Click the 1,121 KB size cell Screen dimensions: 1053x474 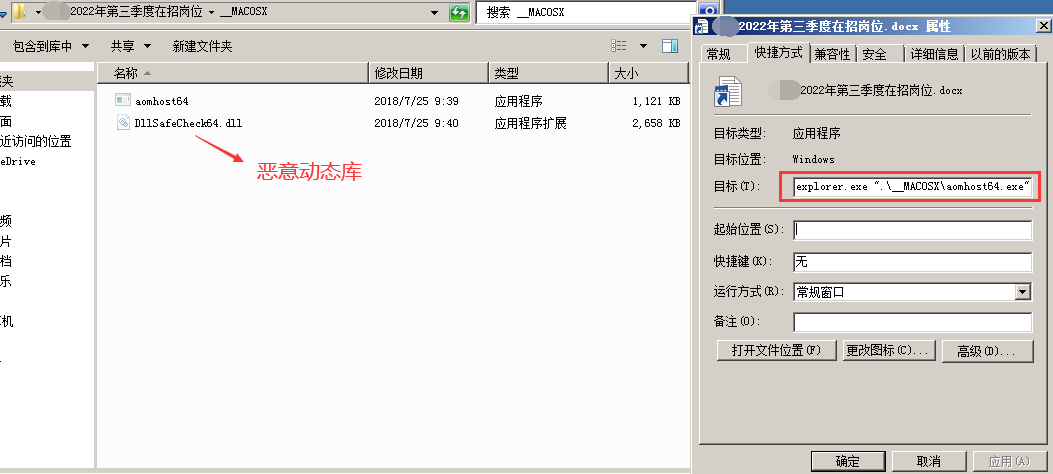(x=656, y=101)
